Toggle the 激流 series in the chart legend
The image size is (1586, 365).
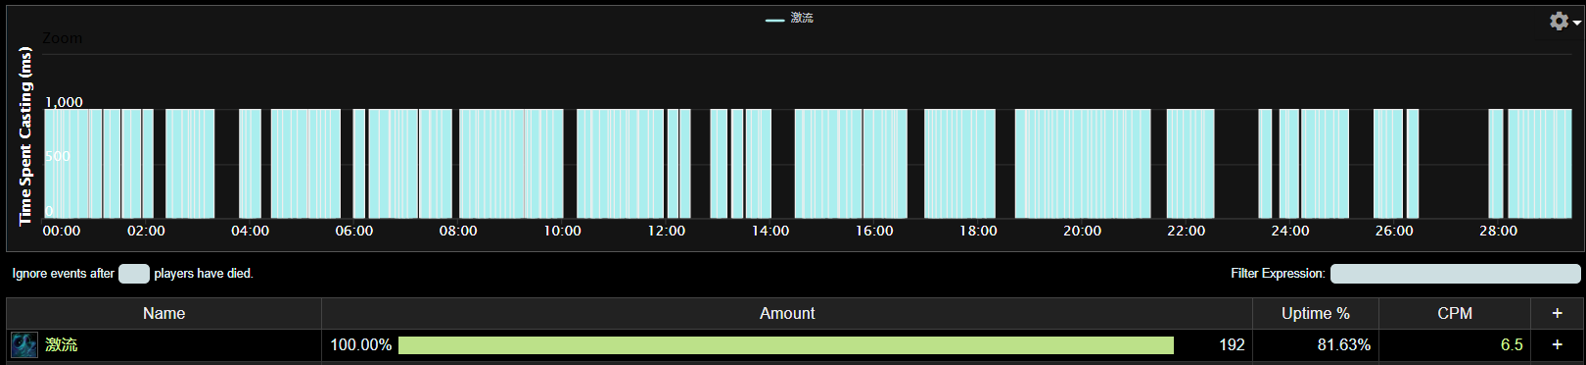coord(790,18)
